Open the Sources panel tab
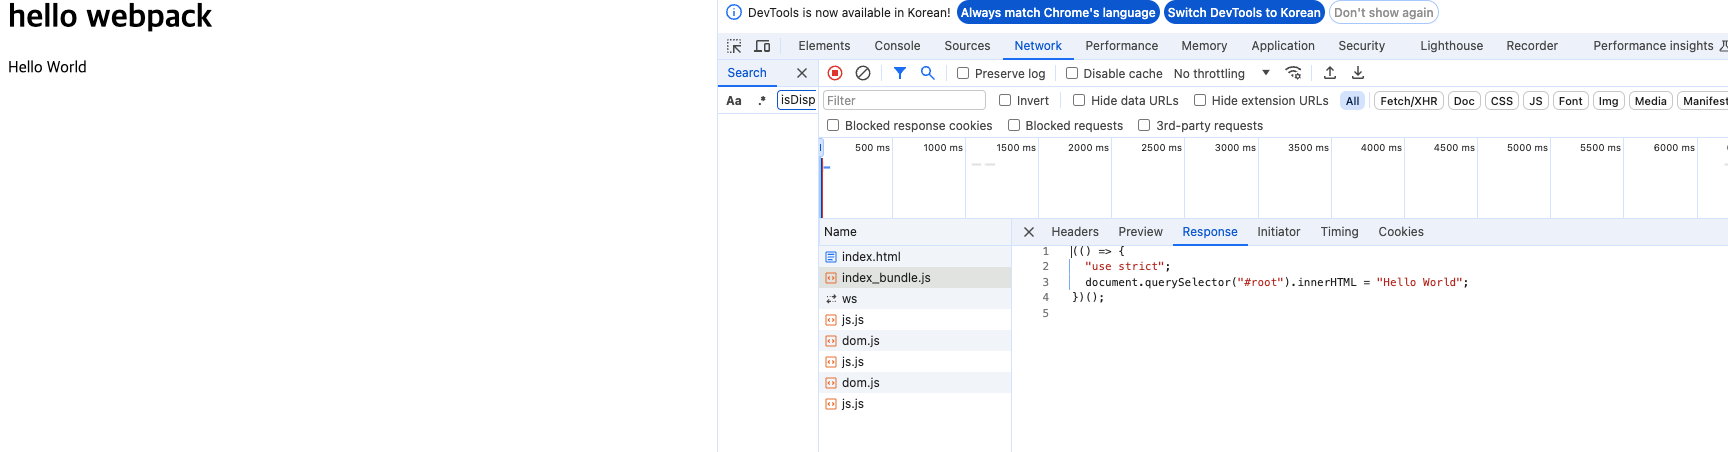Image resolution: width=1728 pixels, height=452 pixels. 967,46
